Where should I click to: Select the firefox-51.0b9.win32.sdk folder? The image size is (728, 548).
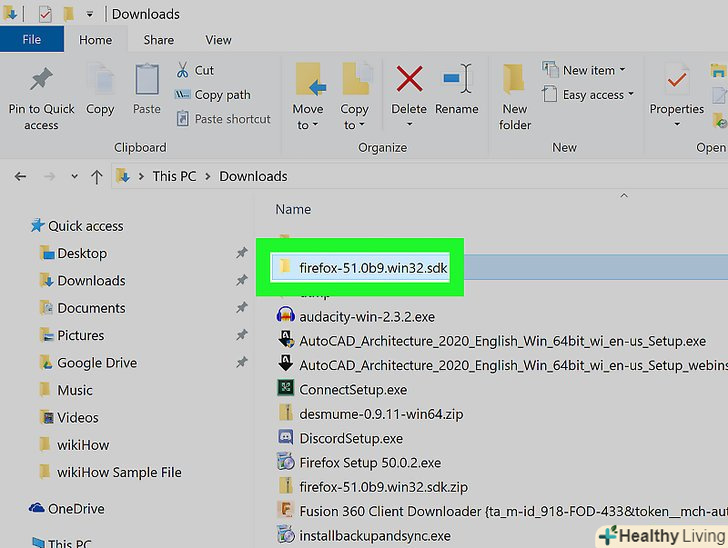tap(360, 267)
